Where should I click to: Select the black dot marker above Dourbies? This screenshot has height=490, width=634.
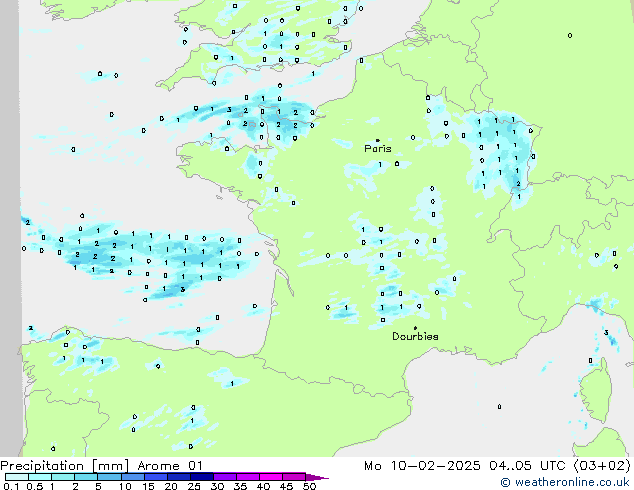415,328
